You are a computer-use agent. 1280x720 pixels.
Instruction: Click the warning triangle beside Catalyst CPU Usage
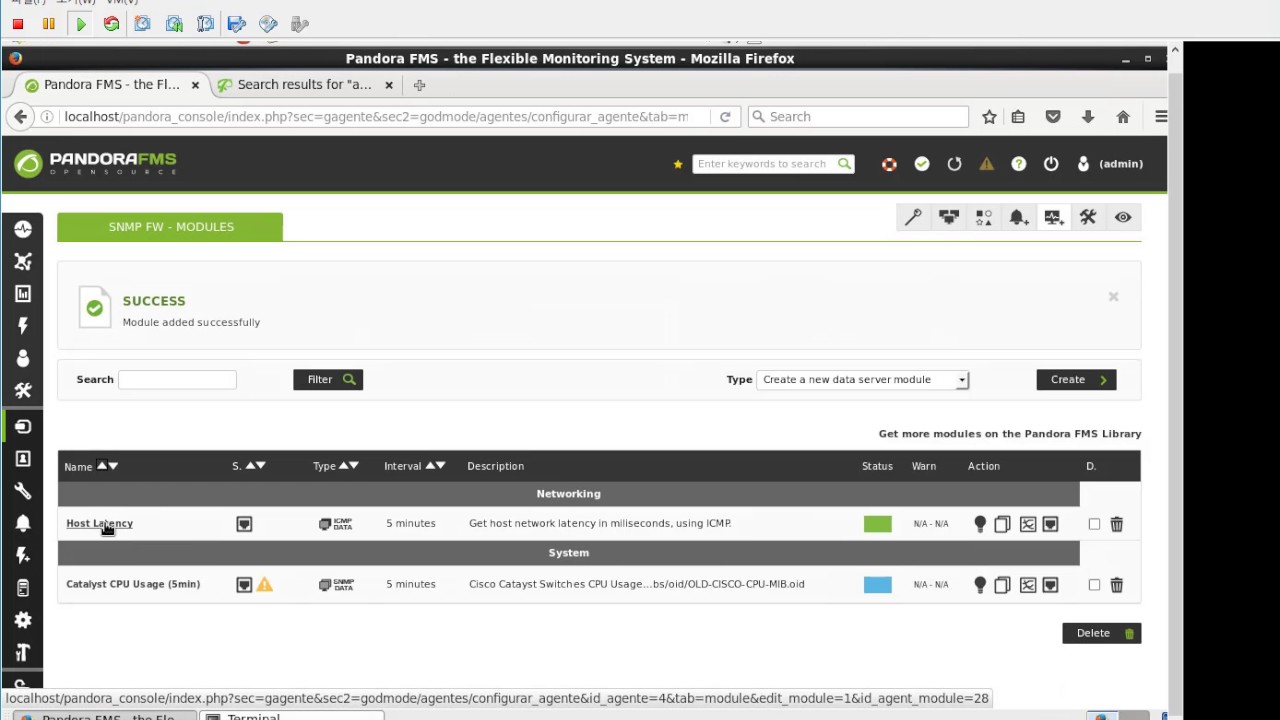(x=265, y=584)
